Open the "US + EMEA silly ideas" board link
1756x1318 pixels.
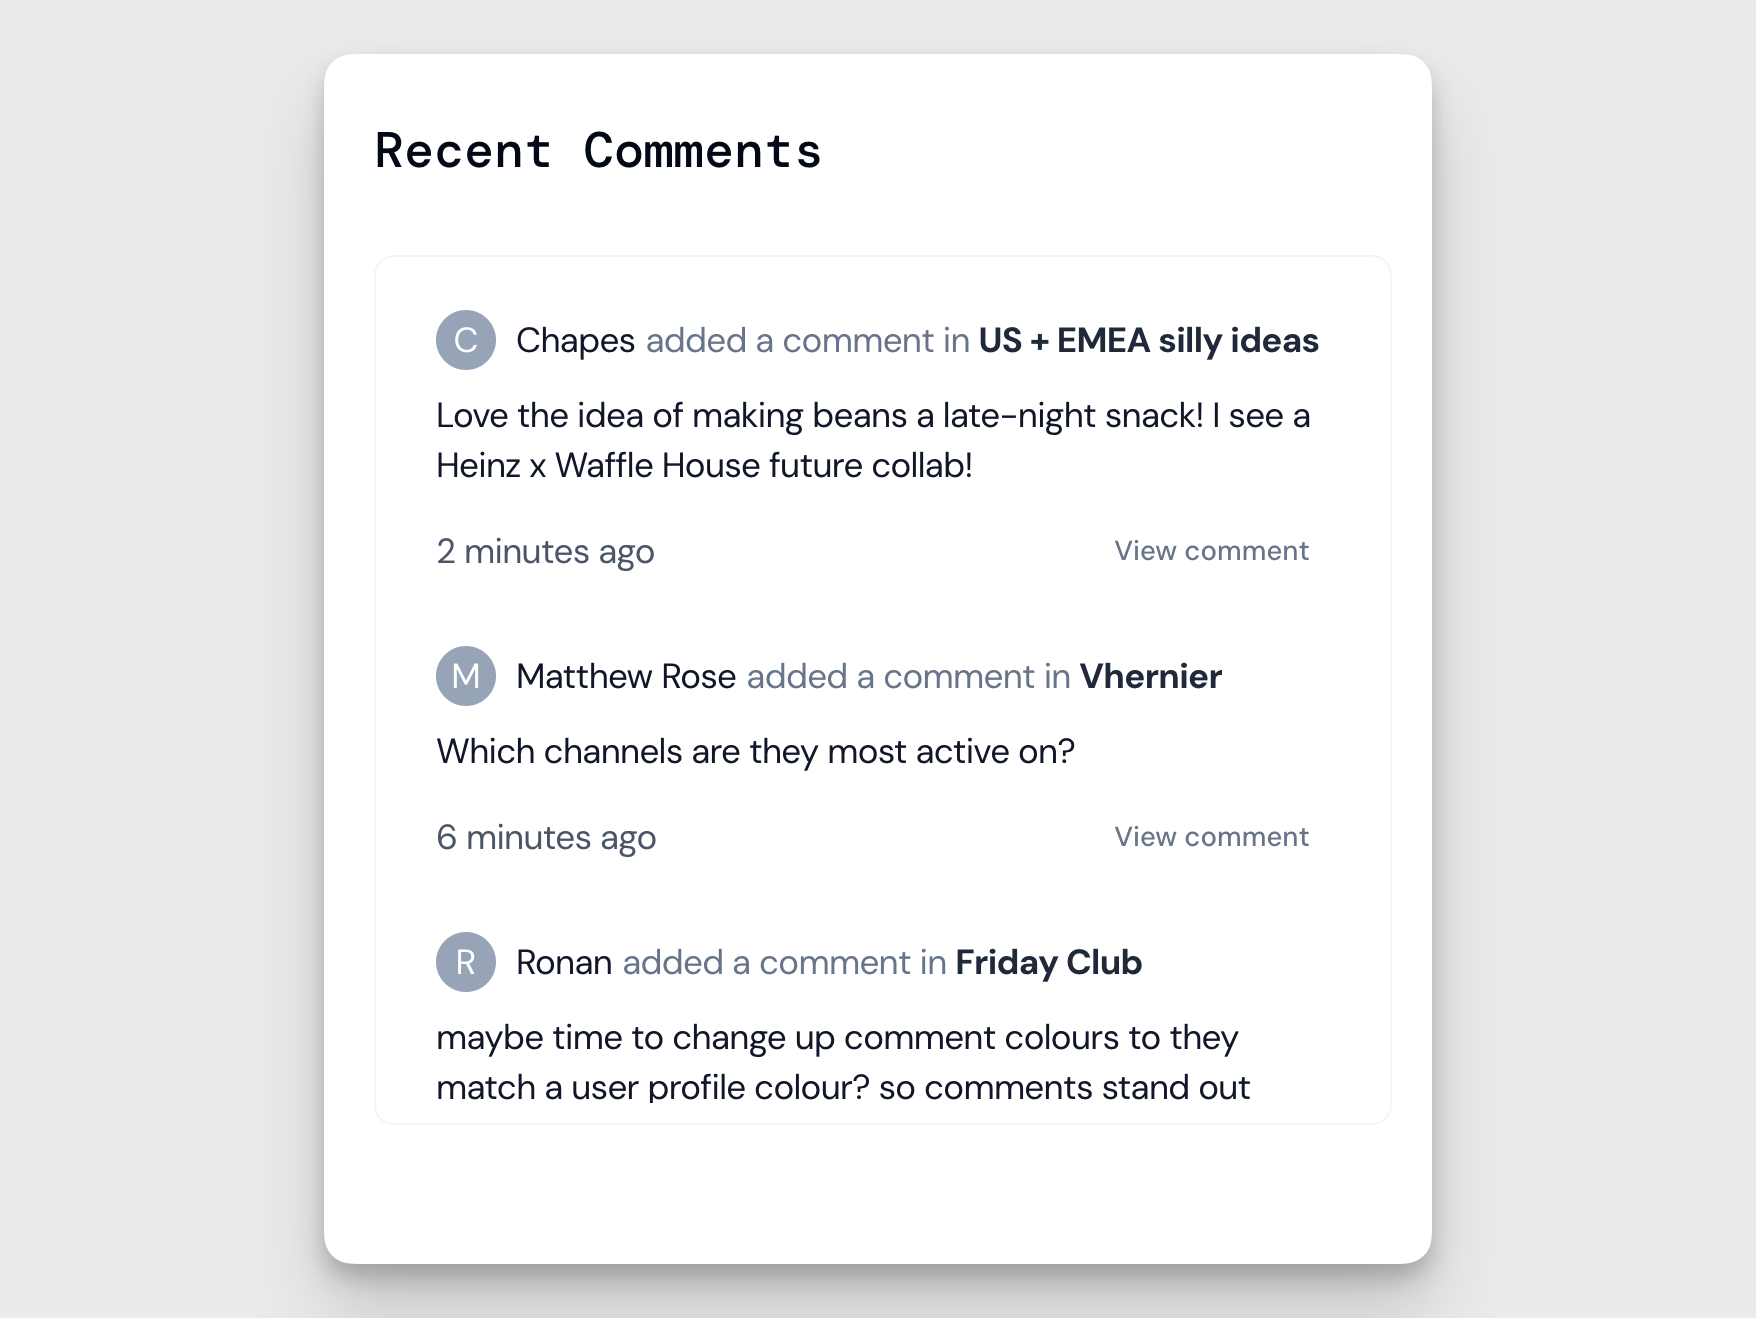tap(1148, 340)
